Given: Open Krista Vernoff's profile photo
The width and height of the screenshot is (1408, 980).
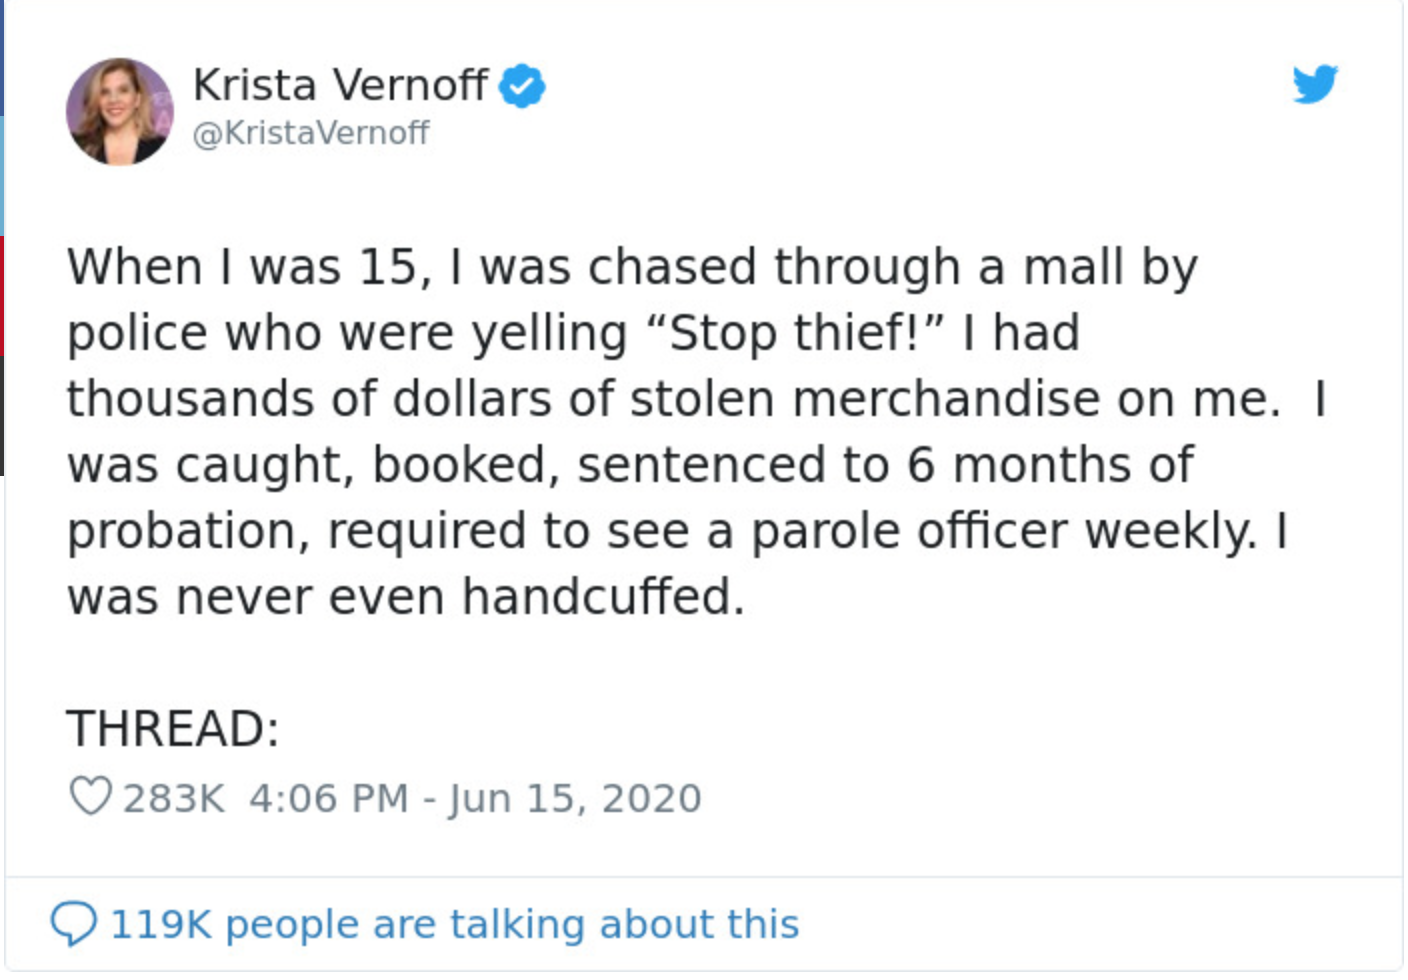Looking at the screenshot, I should point(119,111).
